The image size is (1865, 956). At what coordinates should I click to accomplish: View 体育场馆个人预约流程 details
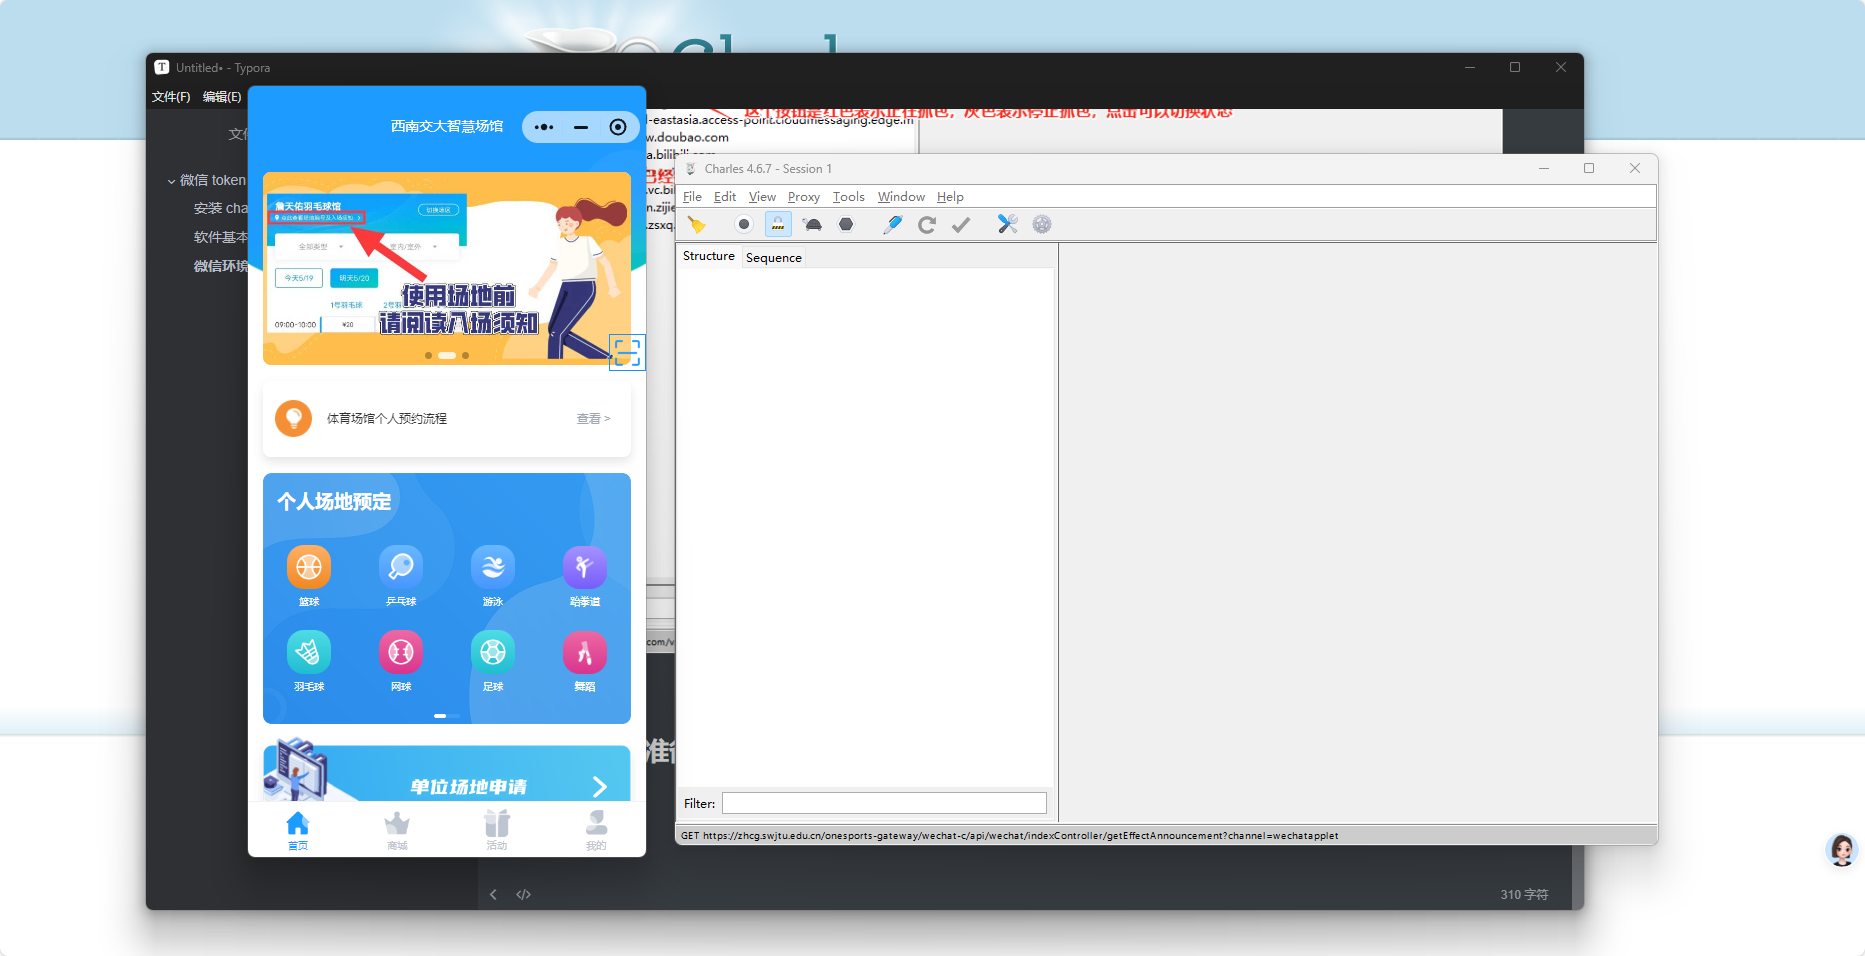pos(593,419)
